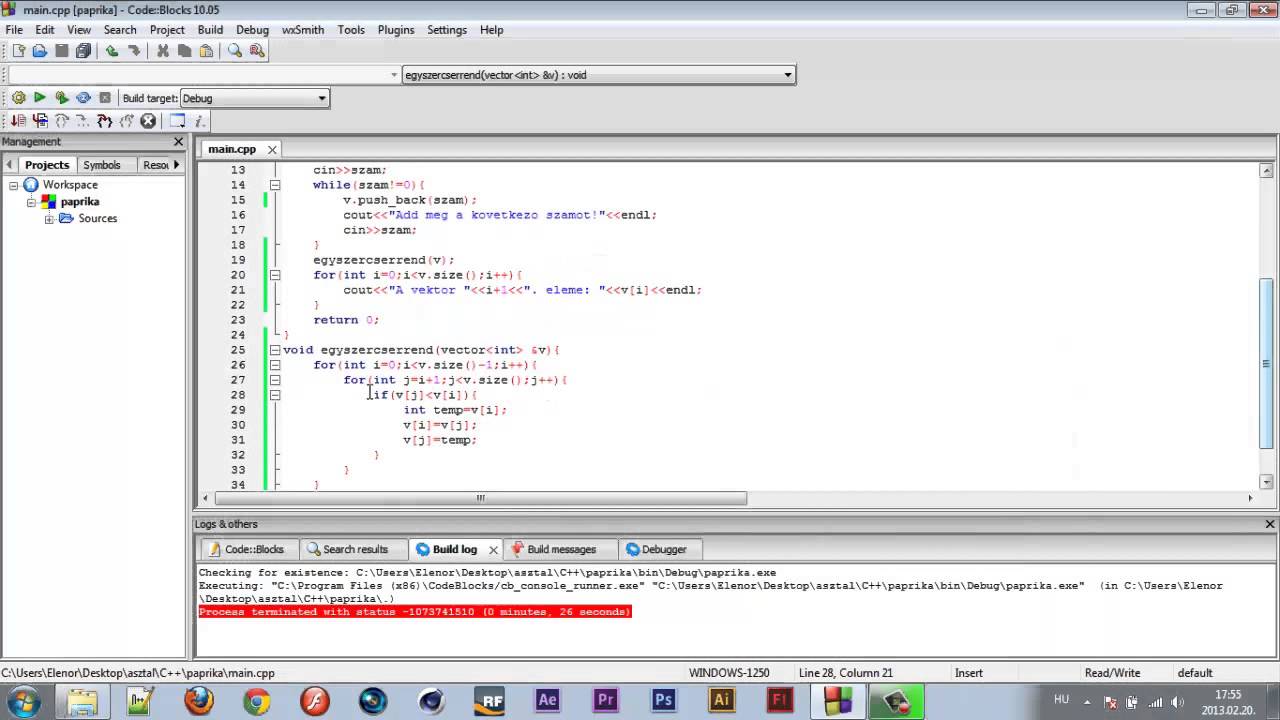Stop the debugger with the X icon

click(x=149, y=121)
